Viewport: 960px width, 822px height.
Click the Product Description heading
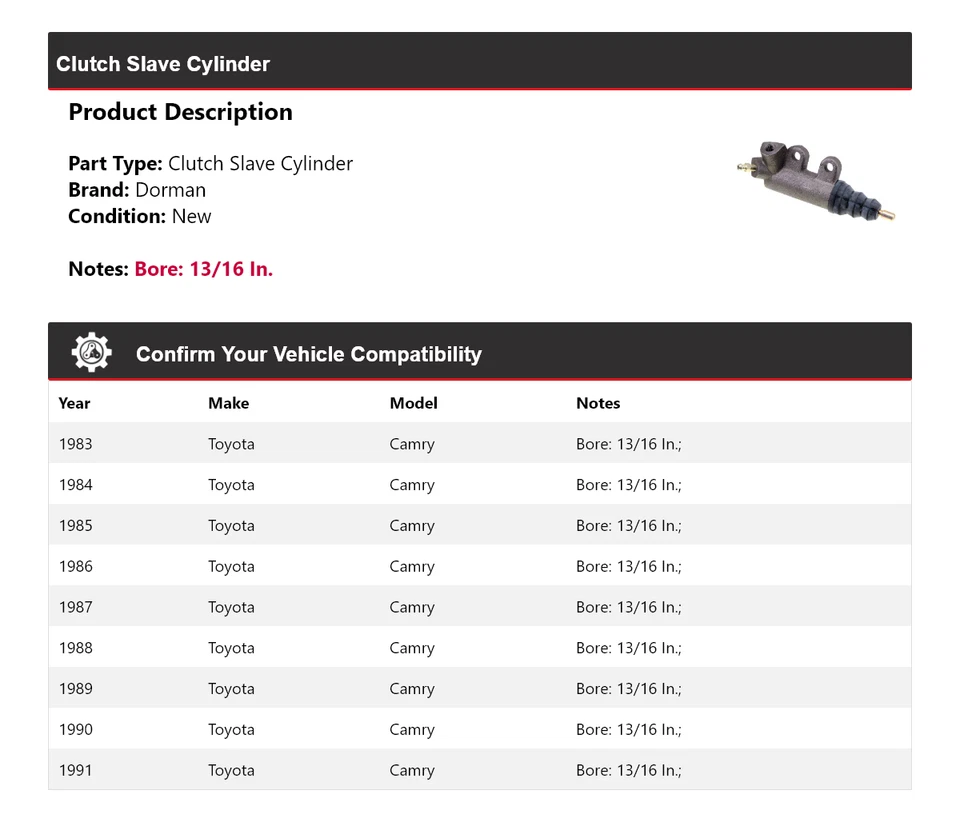tap(181, 112)
